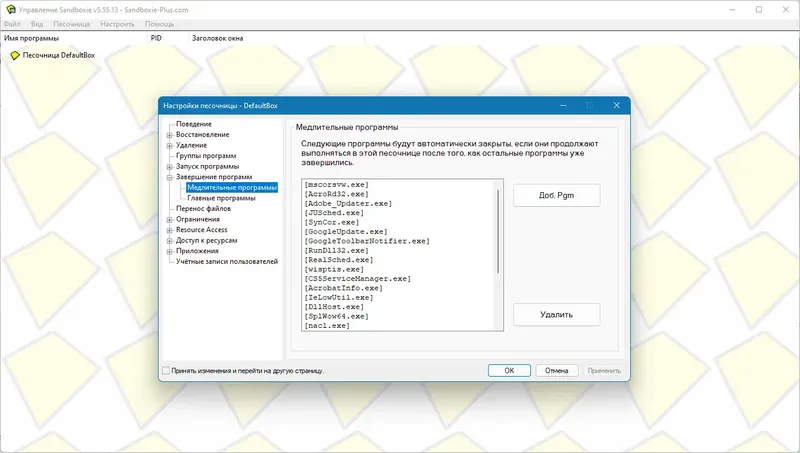Expand the Ограничения tree node
The height and width of the screenshot is (453, 800).
point(169,220)
